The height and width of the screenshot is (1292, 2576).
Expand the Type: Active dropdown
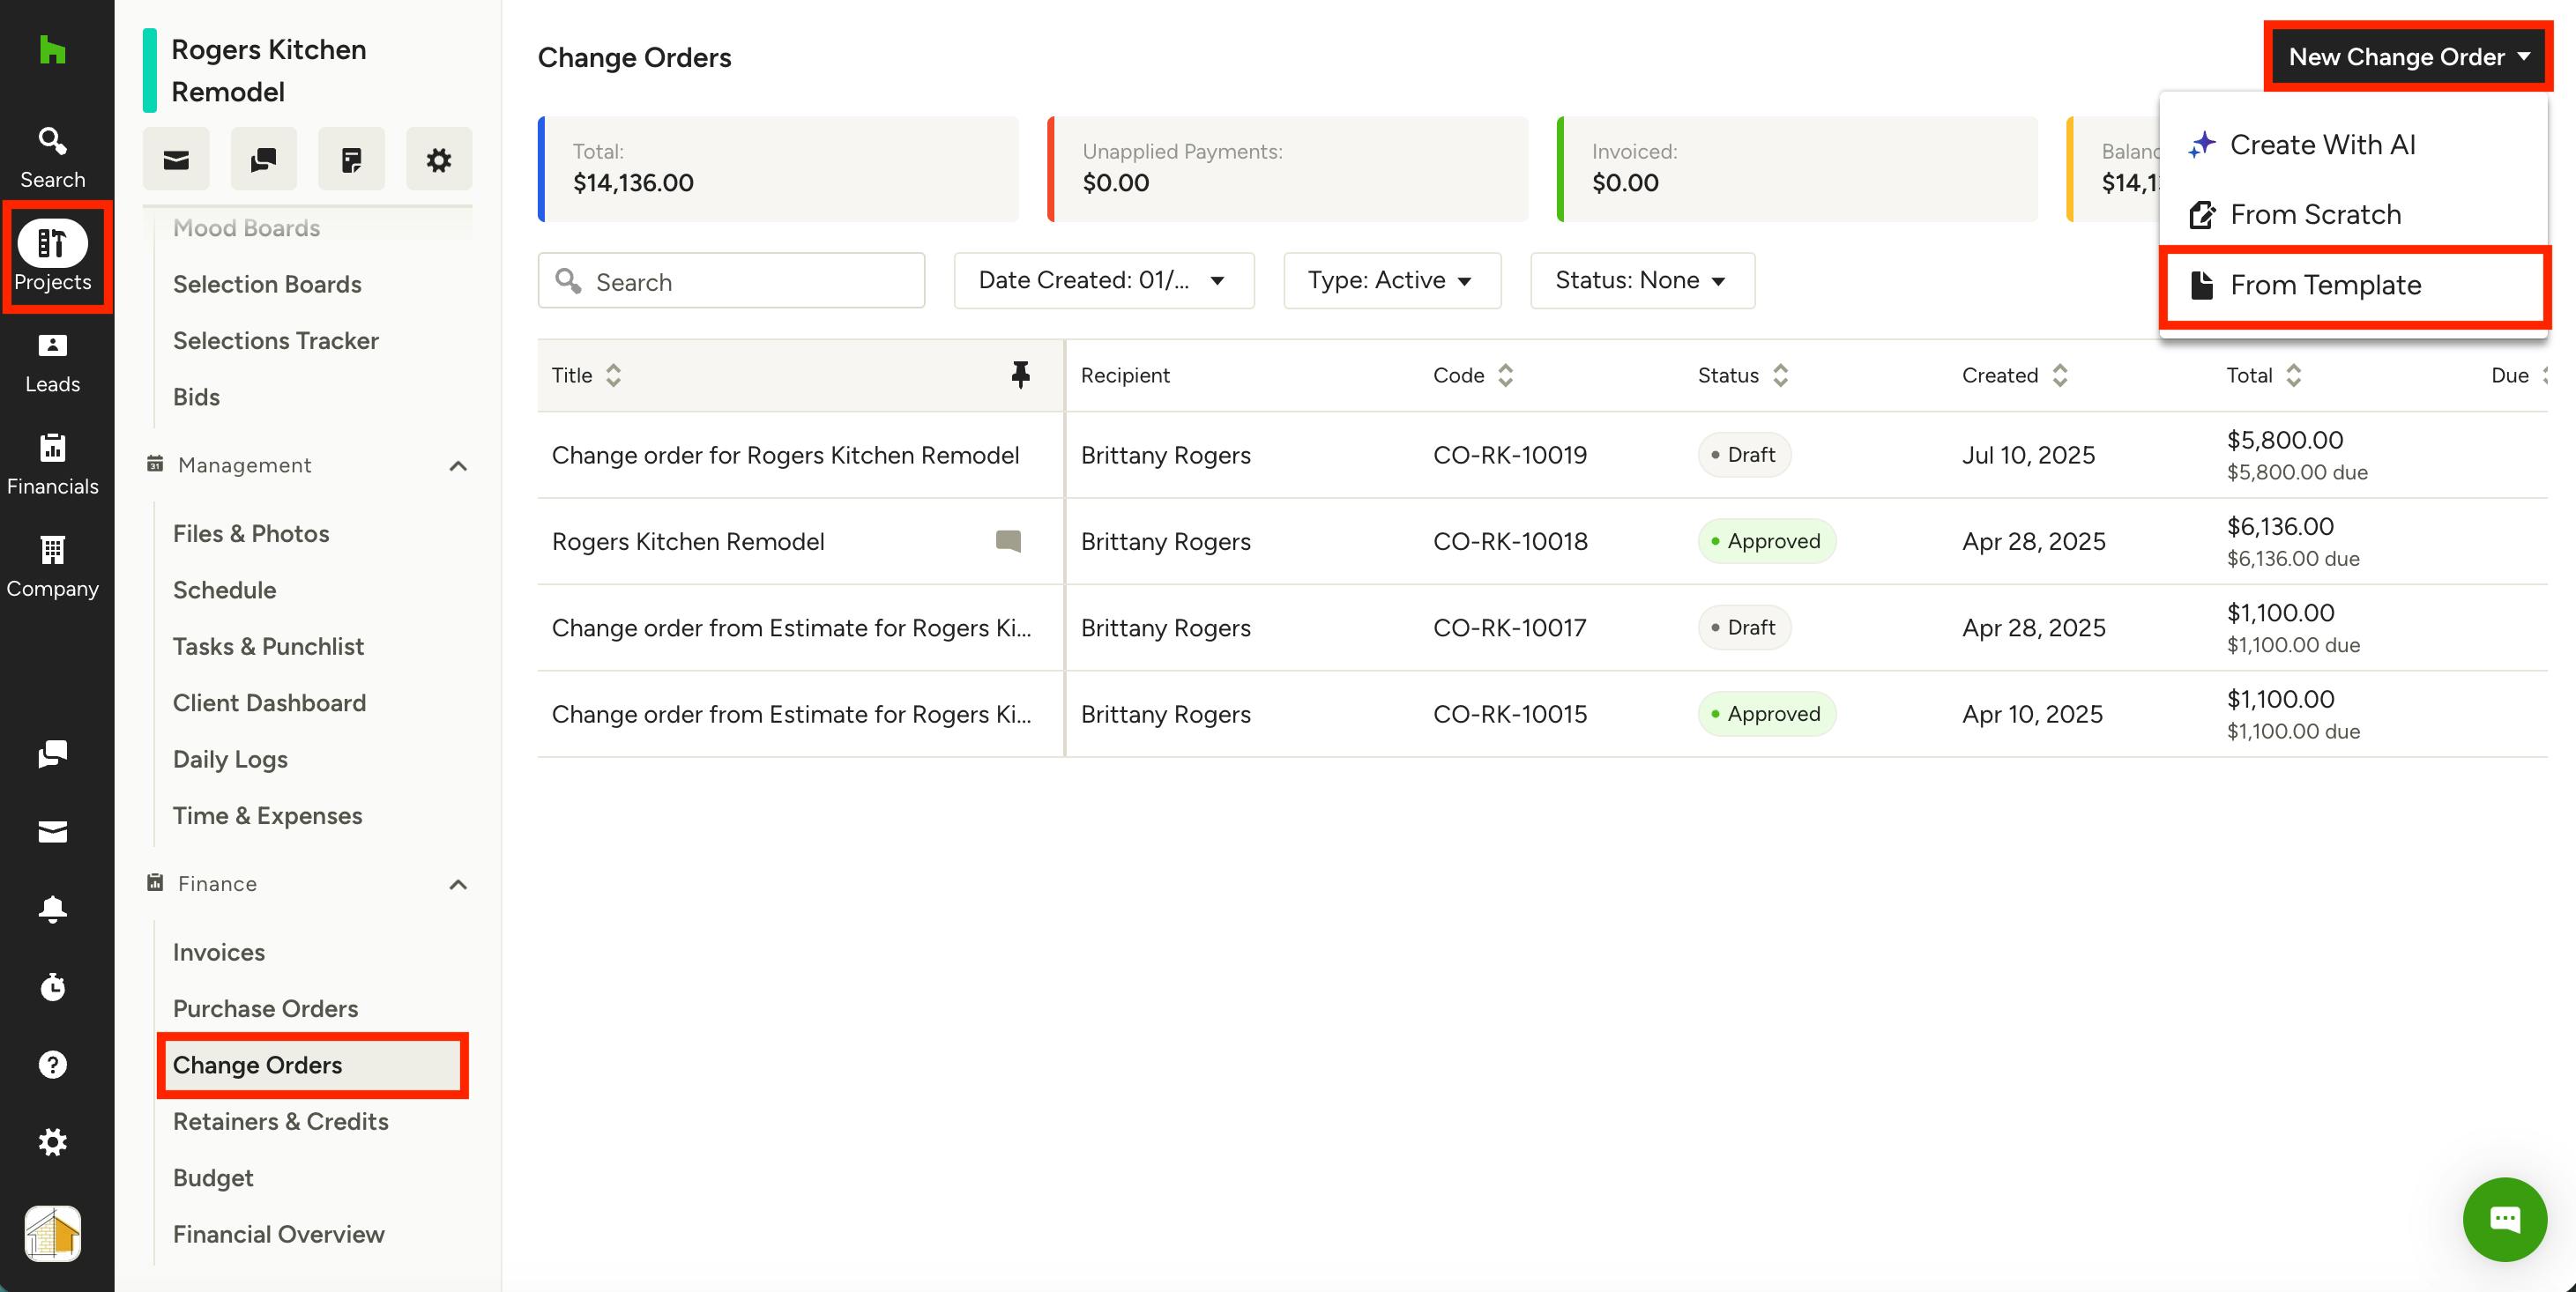1391,281
